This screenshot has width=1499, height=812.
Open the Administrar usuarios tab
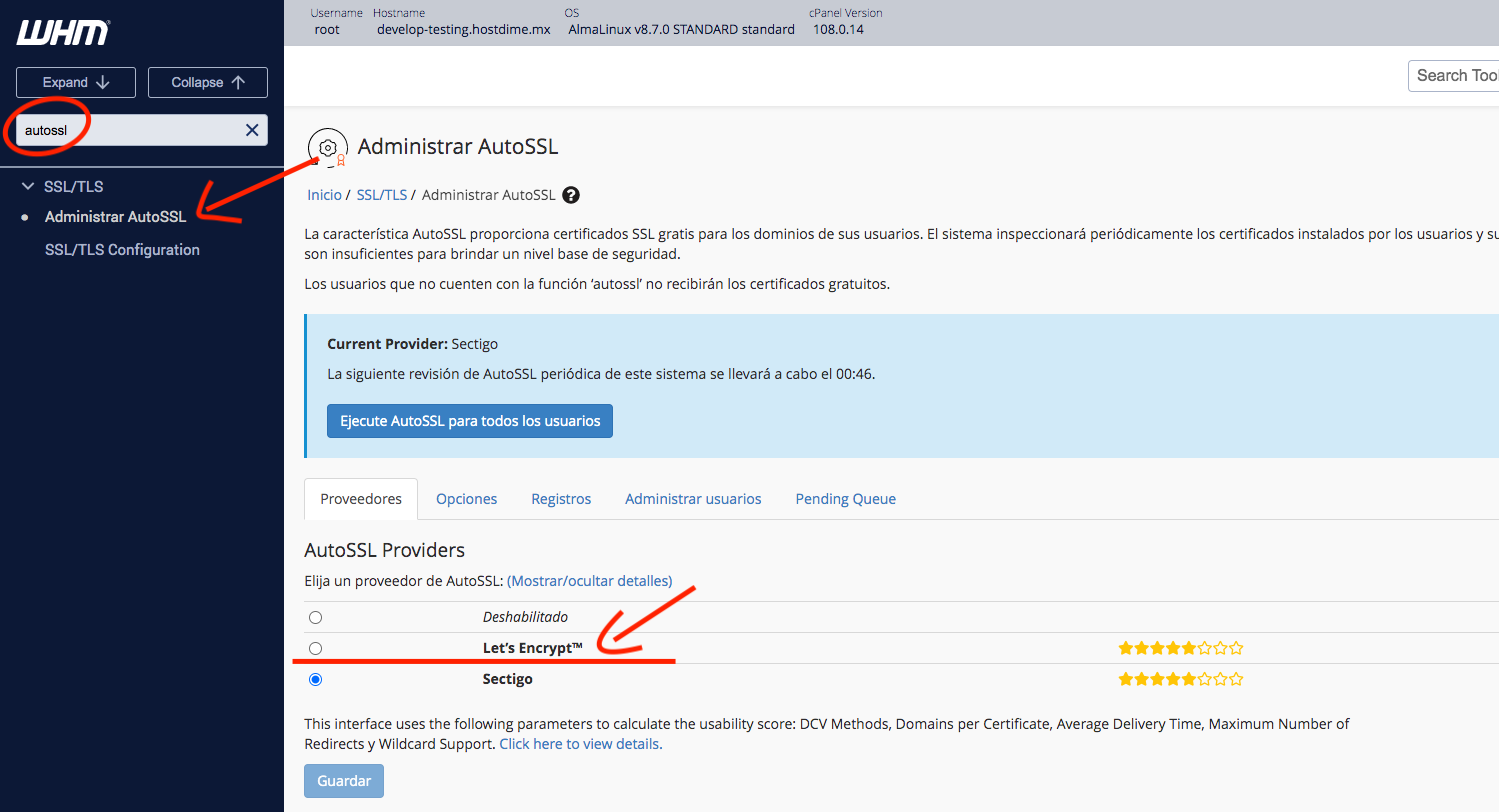[x=693, y=499]
